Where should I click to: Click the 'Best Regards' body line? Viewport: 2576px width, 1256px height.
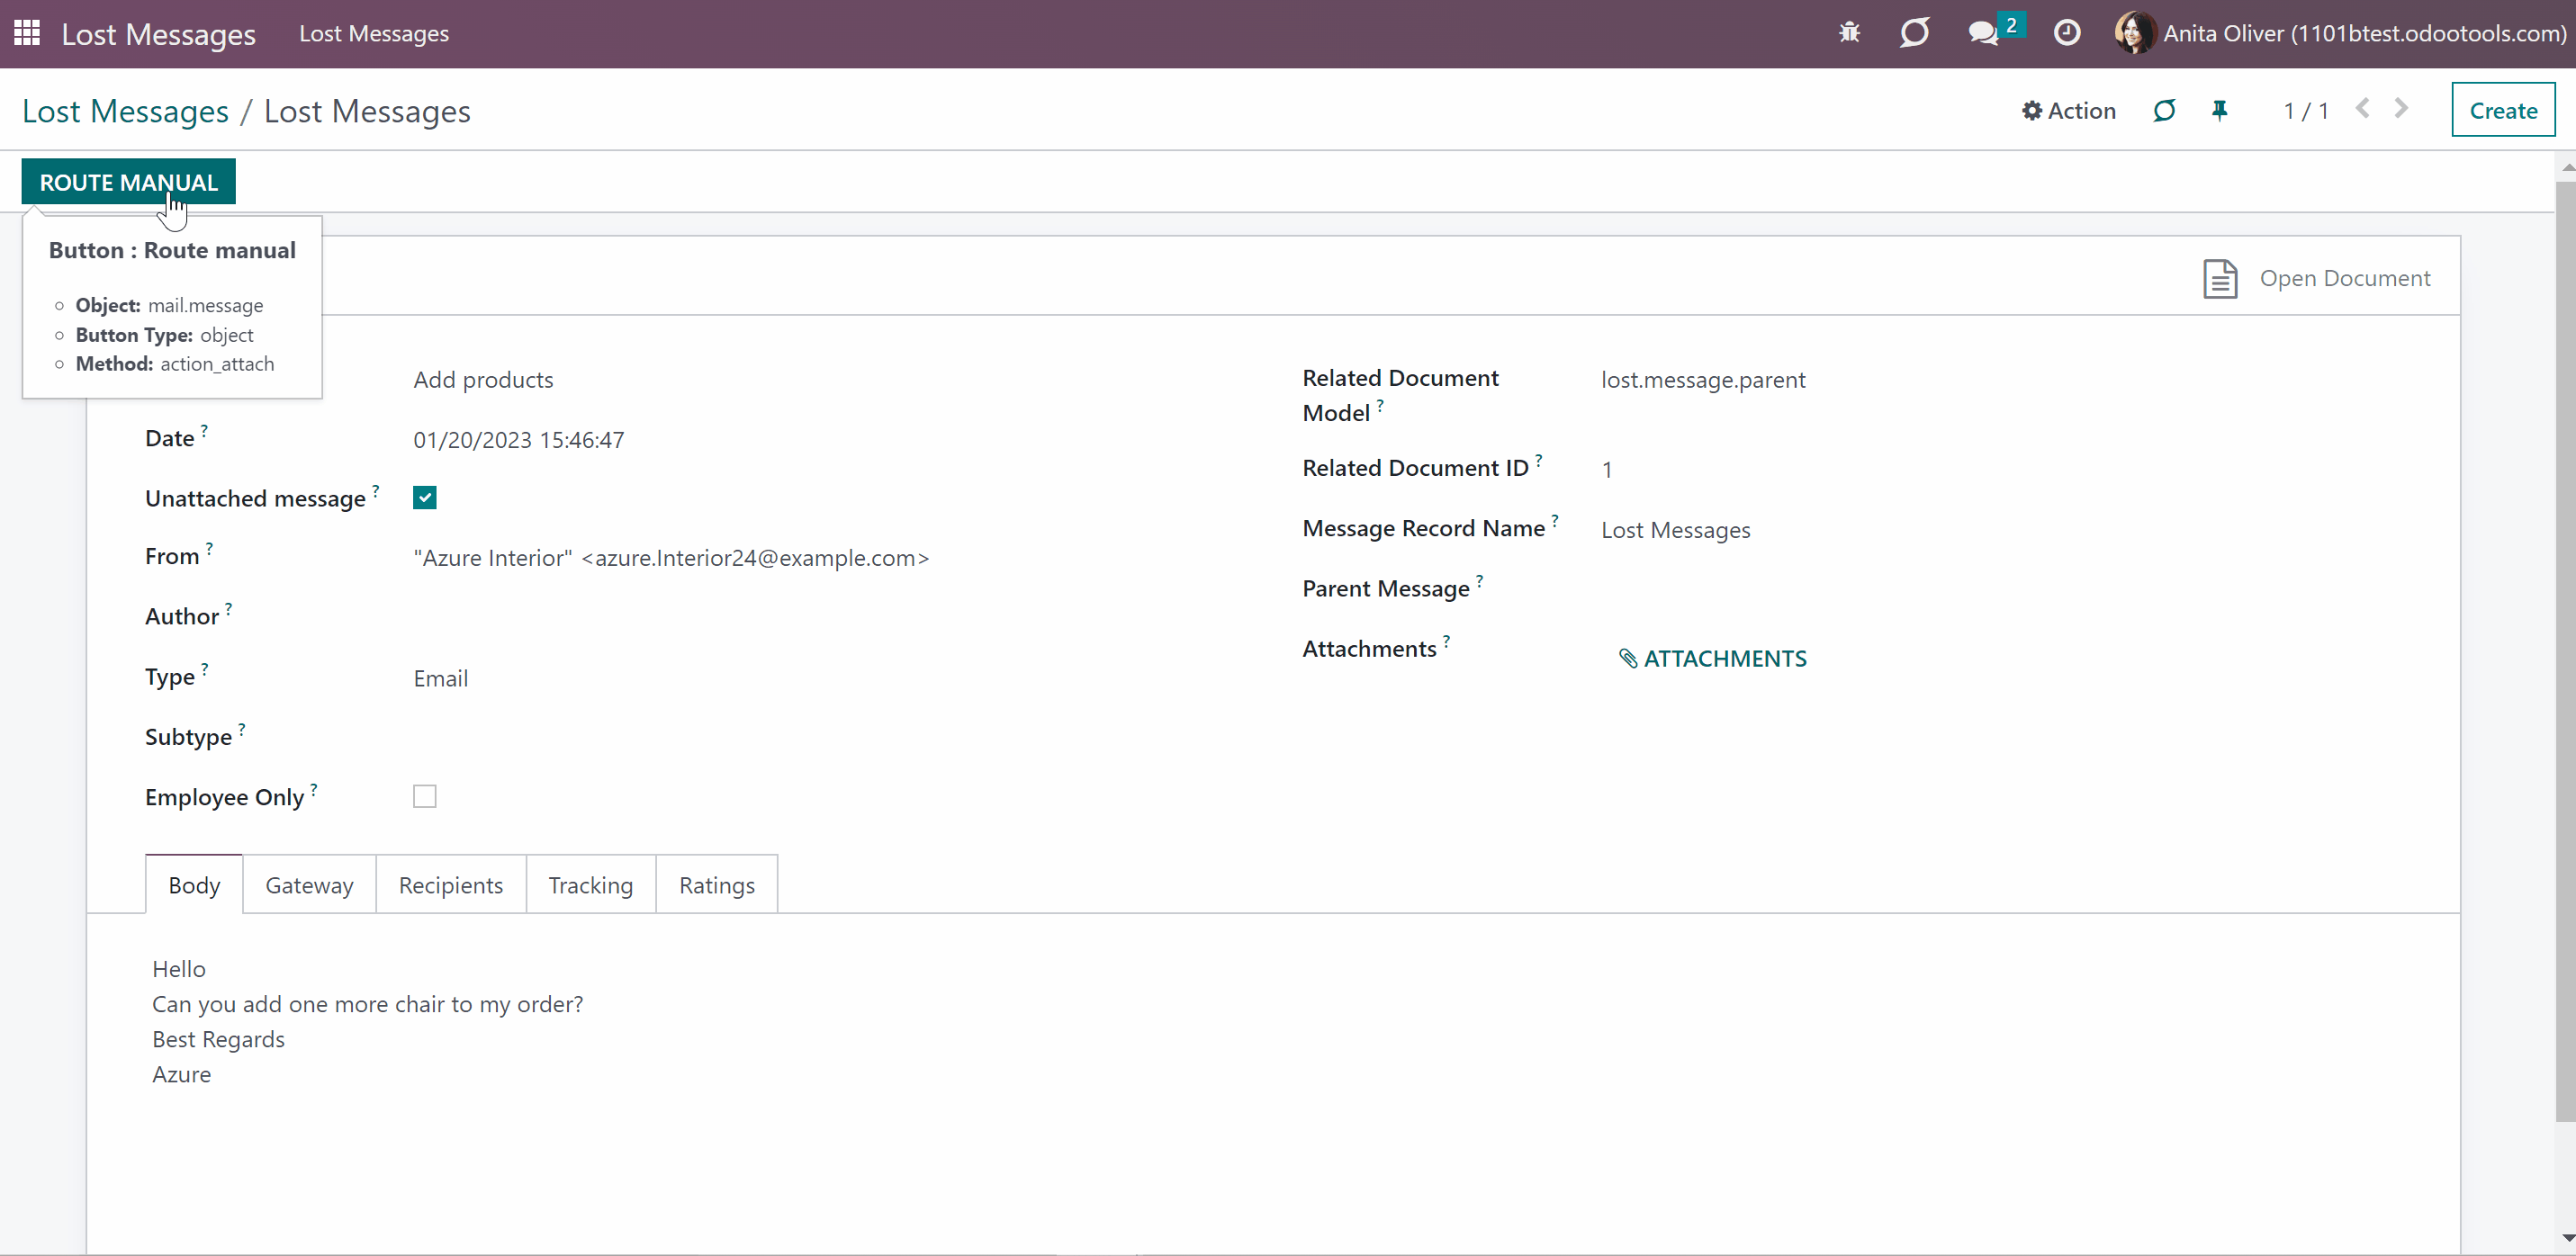(x=218, y=1039)
